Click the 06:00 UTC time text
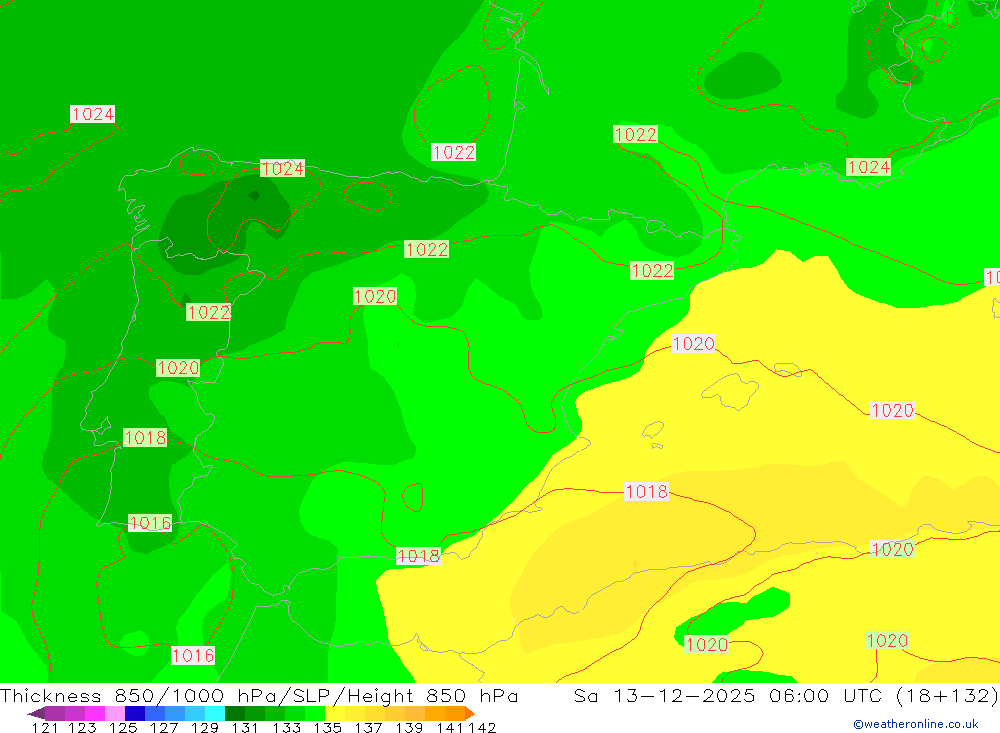This screenshot has width=1000, height=733. pos(825,695)
